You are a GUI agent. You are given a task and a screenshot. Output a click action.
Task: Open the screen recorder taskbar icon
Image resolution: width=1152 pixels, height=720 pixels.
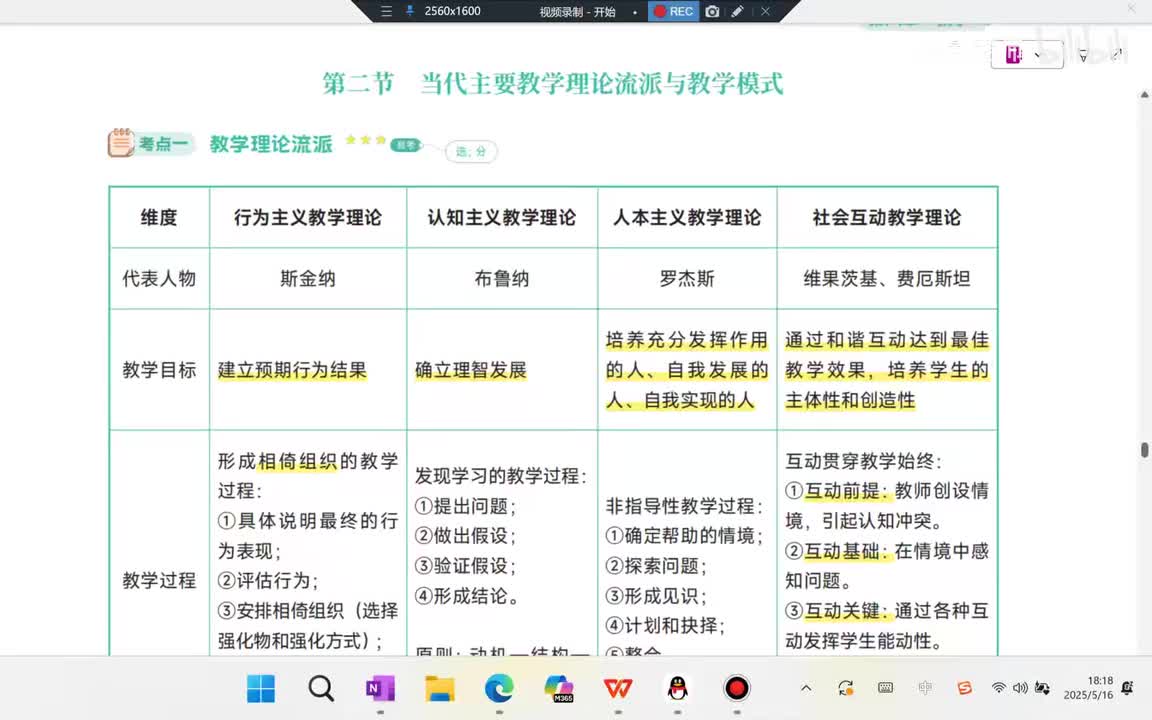coord(737,688)
